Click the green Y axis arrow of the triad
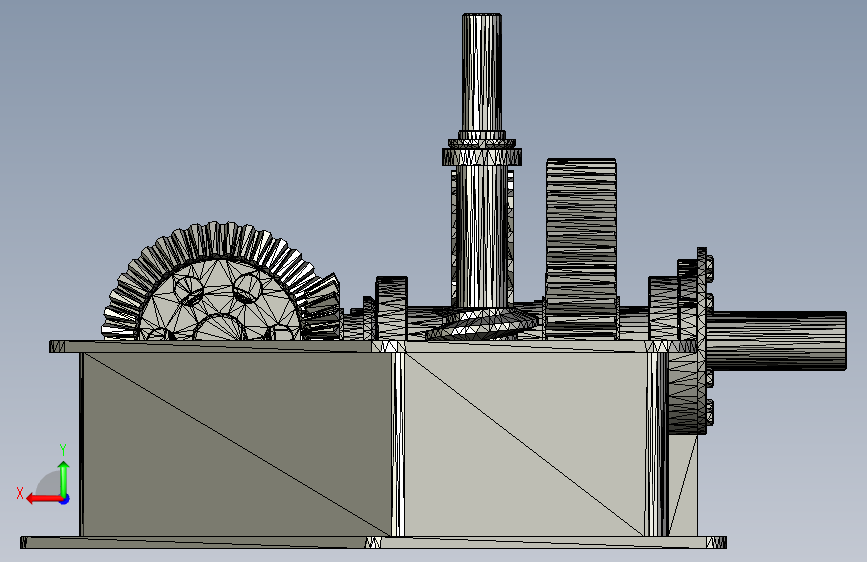 64,478
